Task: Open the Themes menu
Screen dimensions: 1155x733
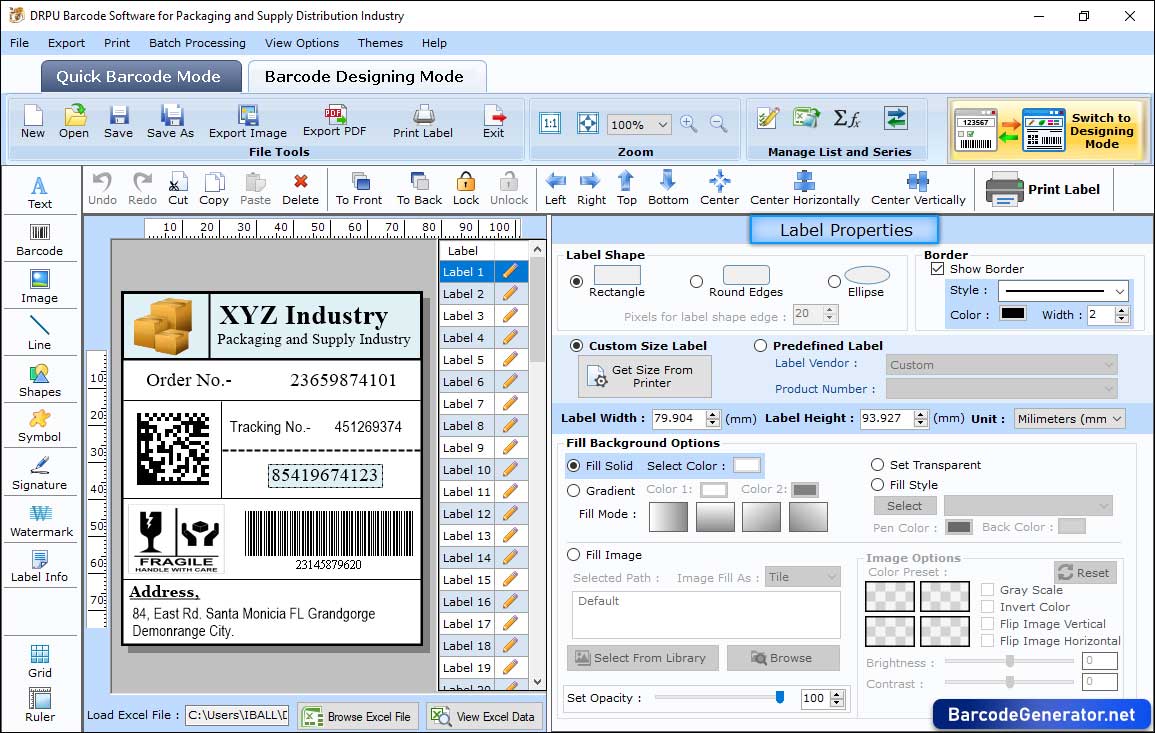Action: (x=380, y=43)
